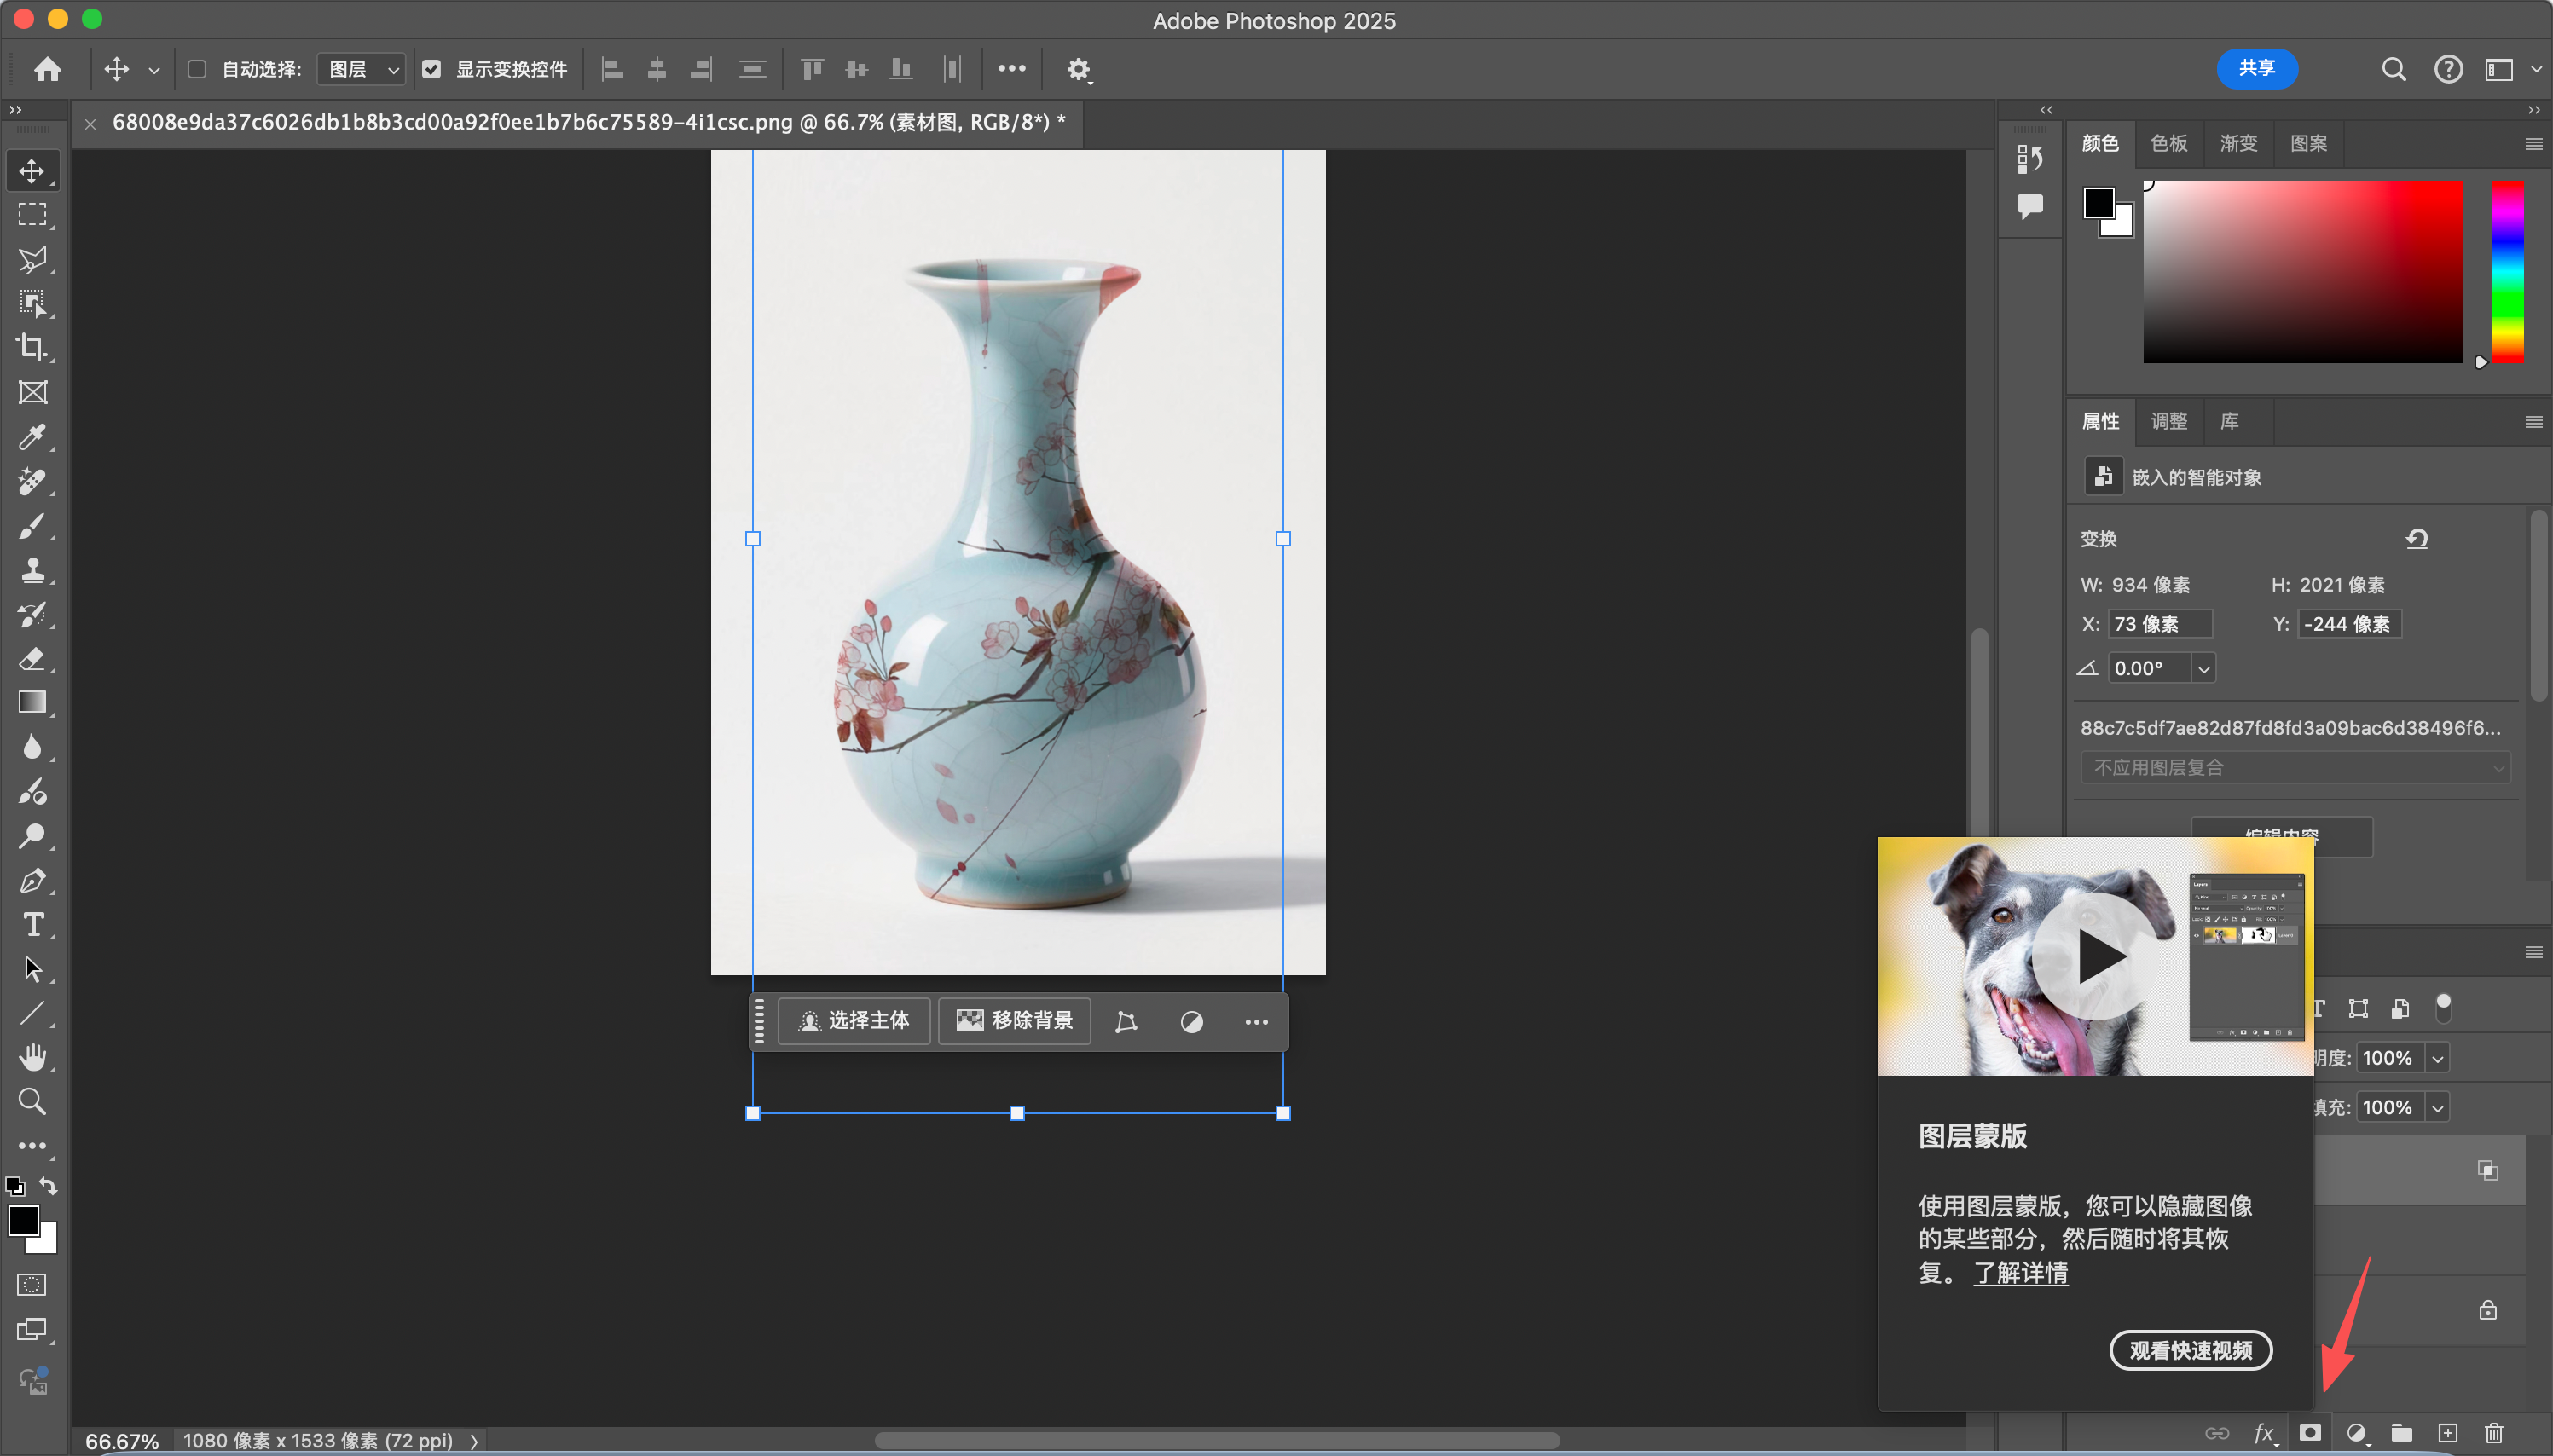Click the Add layer mask icon

2309,1433
